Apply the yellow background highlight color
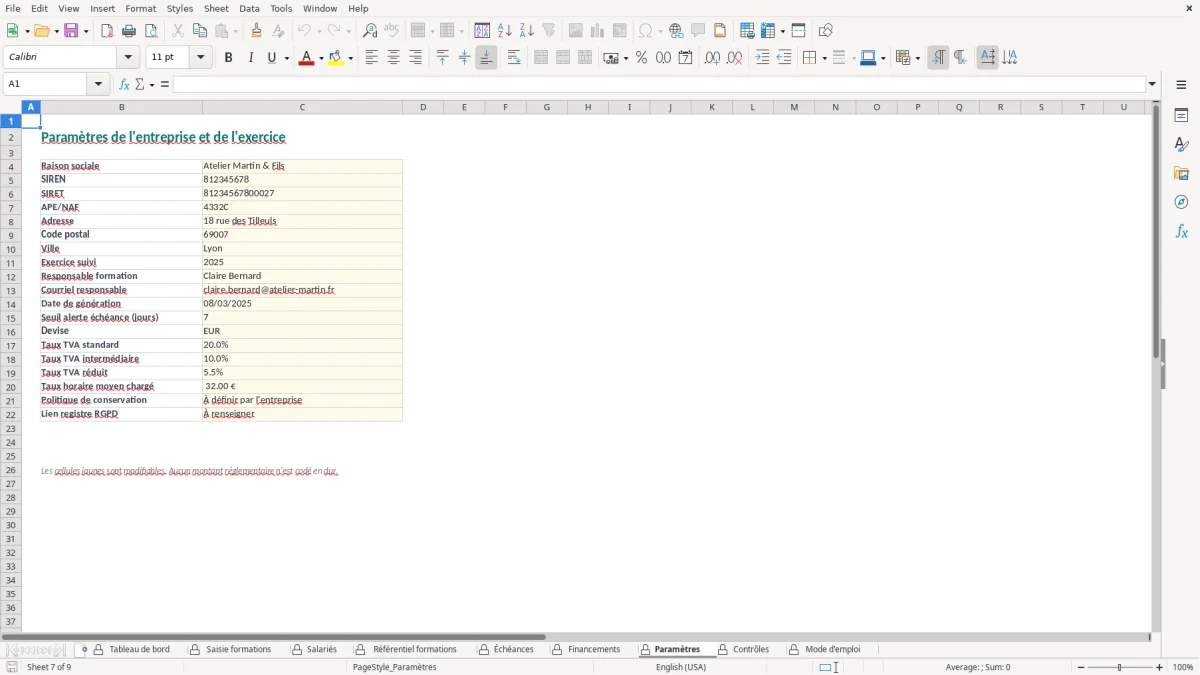Image resolution: width=1200 pixels, height=675 pixels. 335,58
